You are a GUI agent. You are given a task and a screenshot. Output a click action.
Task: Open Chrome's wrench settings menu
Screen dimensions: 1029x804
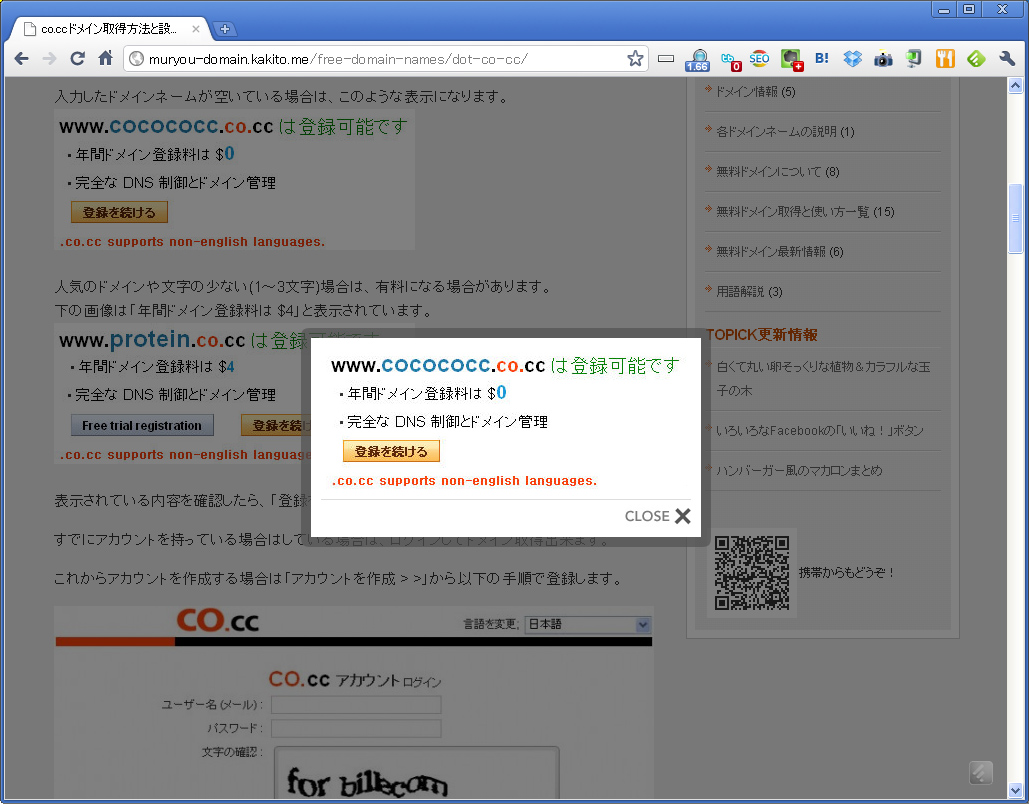[x=1007, y=59]
